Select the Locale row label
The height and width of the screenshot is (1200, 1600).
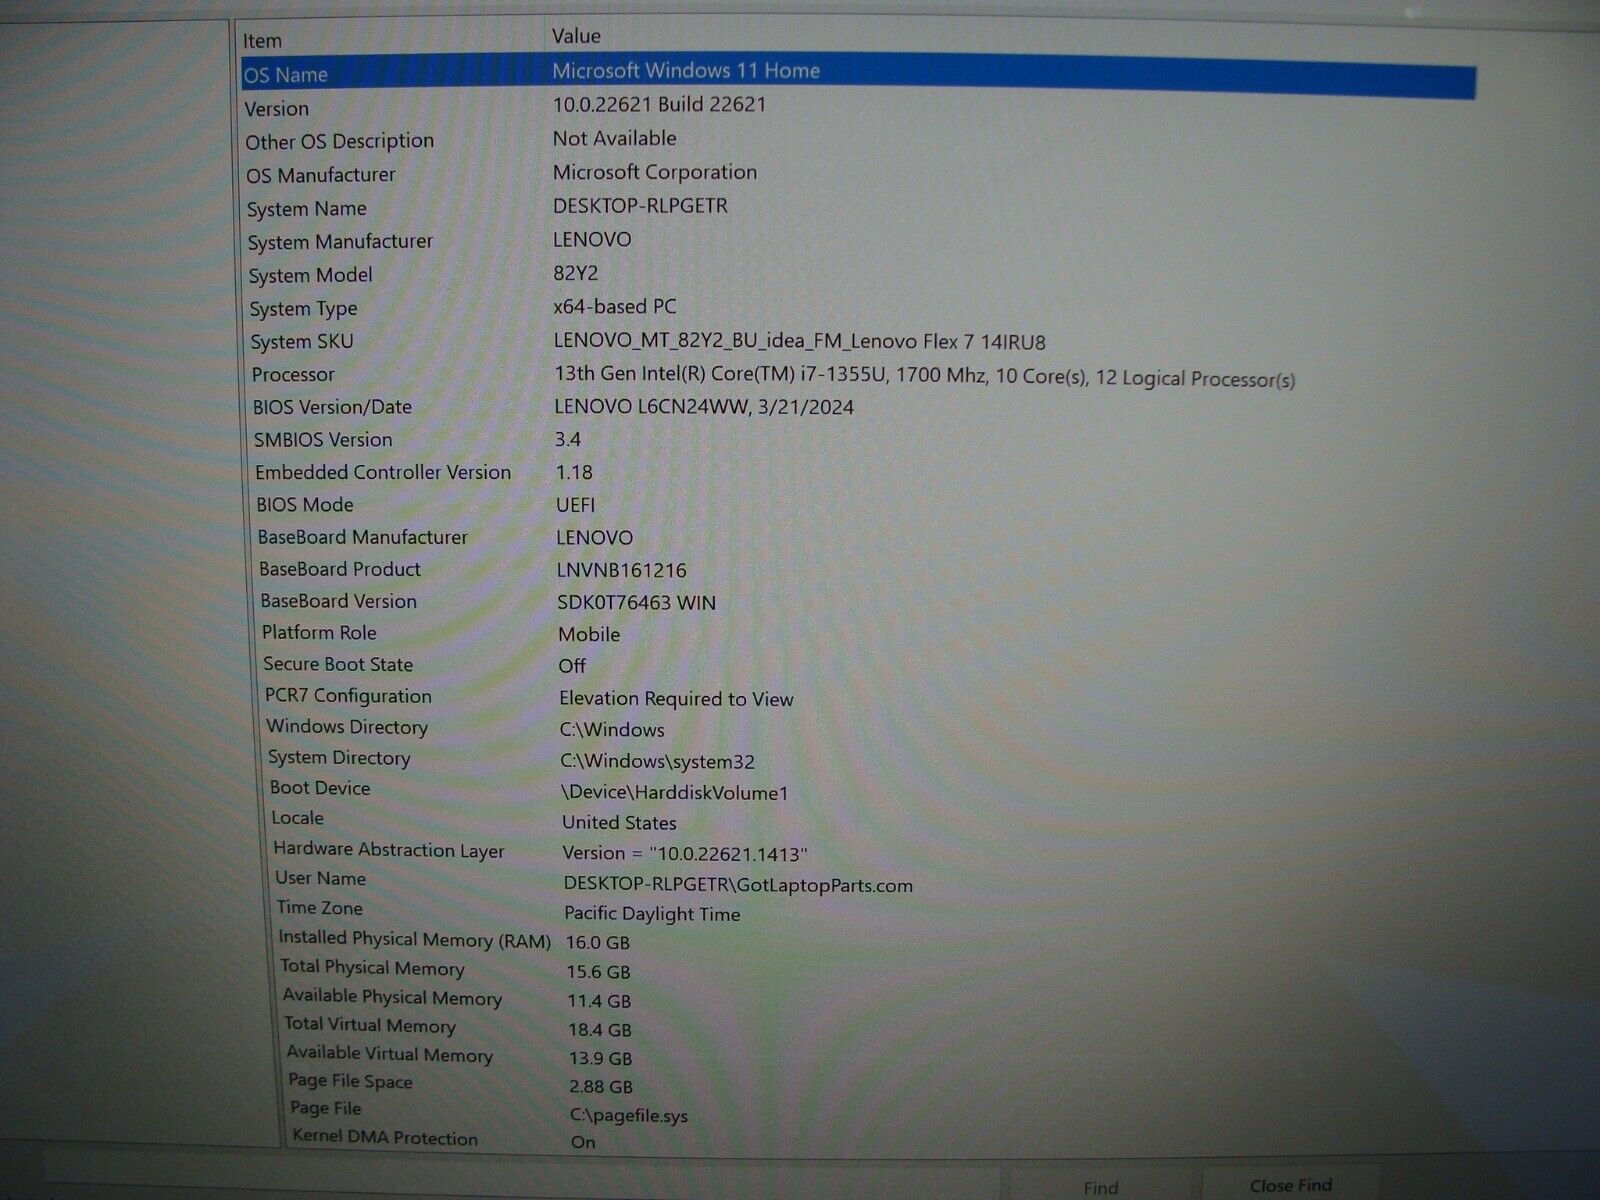click(297, 818)
